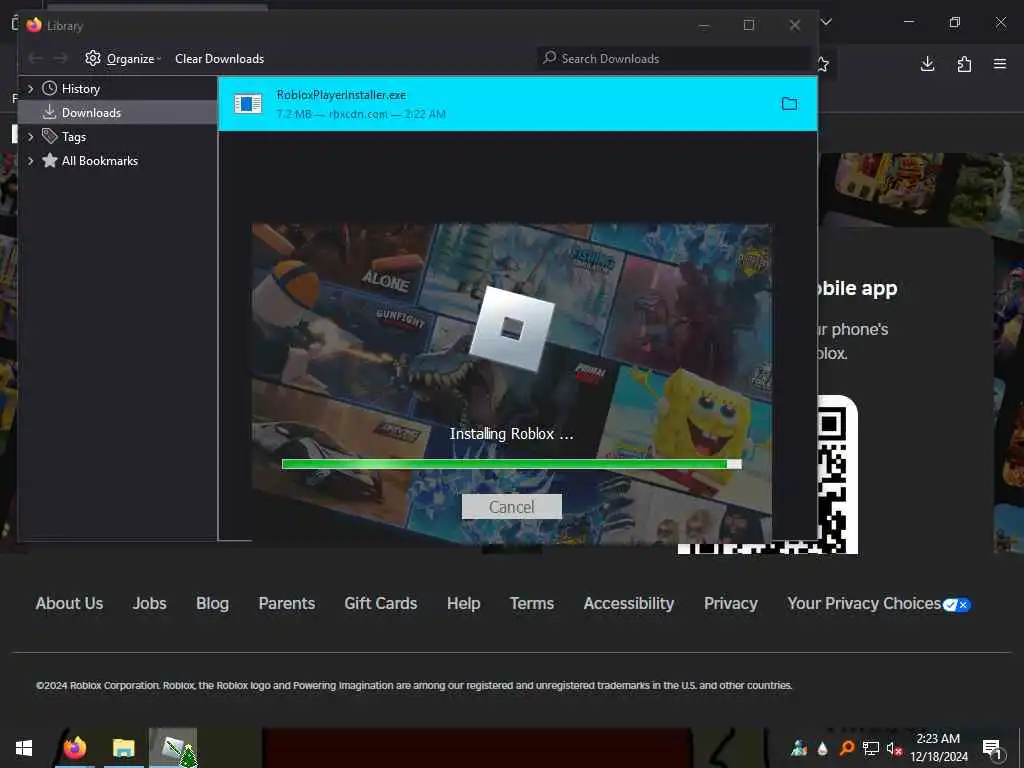Open the Gift Cards footer link
The height and width of the screenshot is (768, 1024).
point(381,603)
